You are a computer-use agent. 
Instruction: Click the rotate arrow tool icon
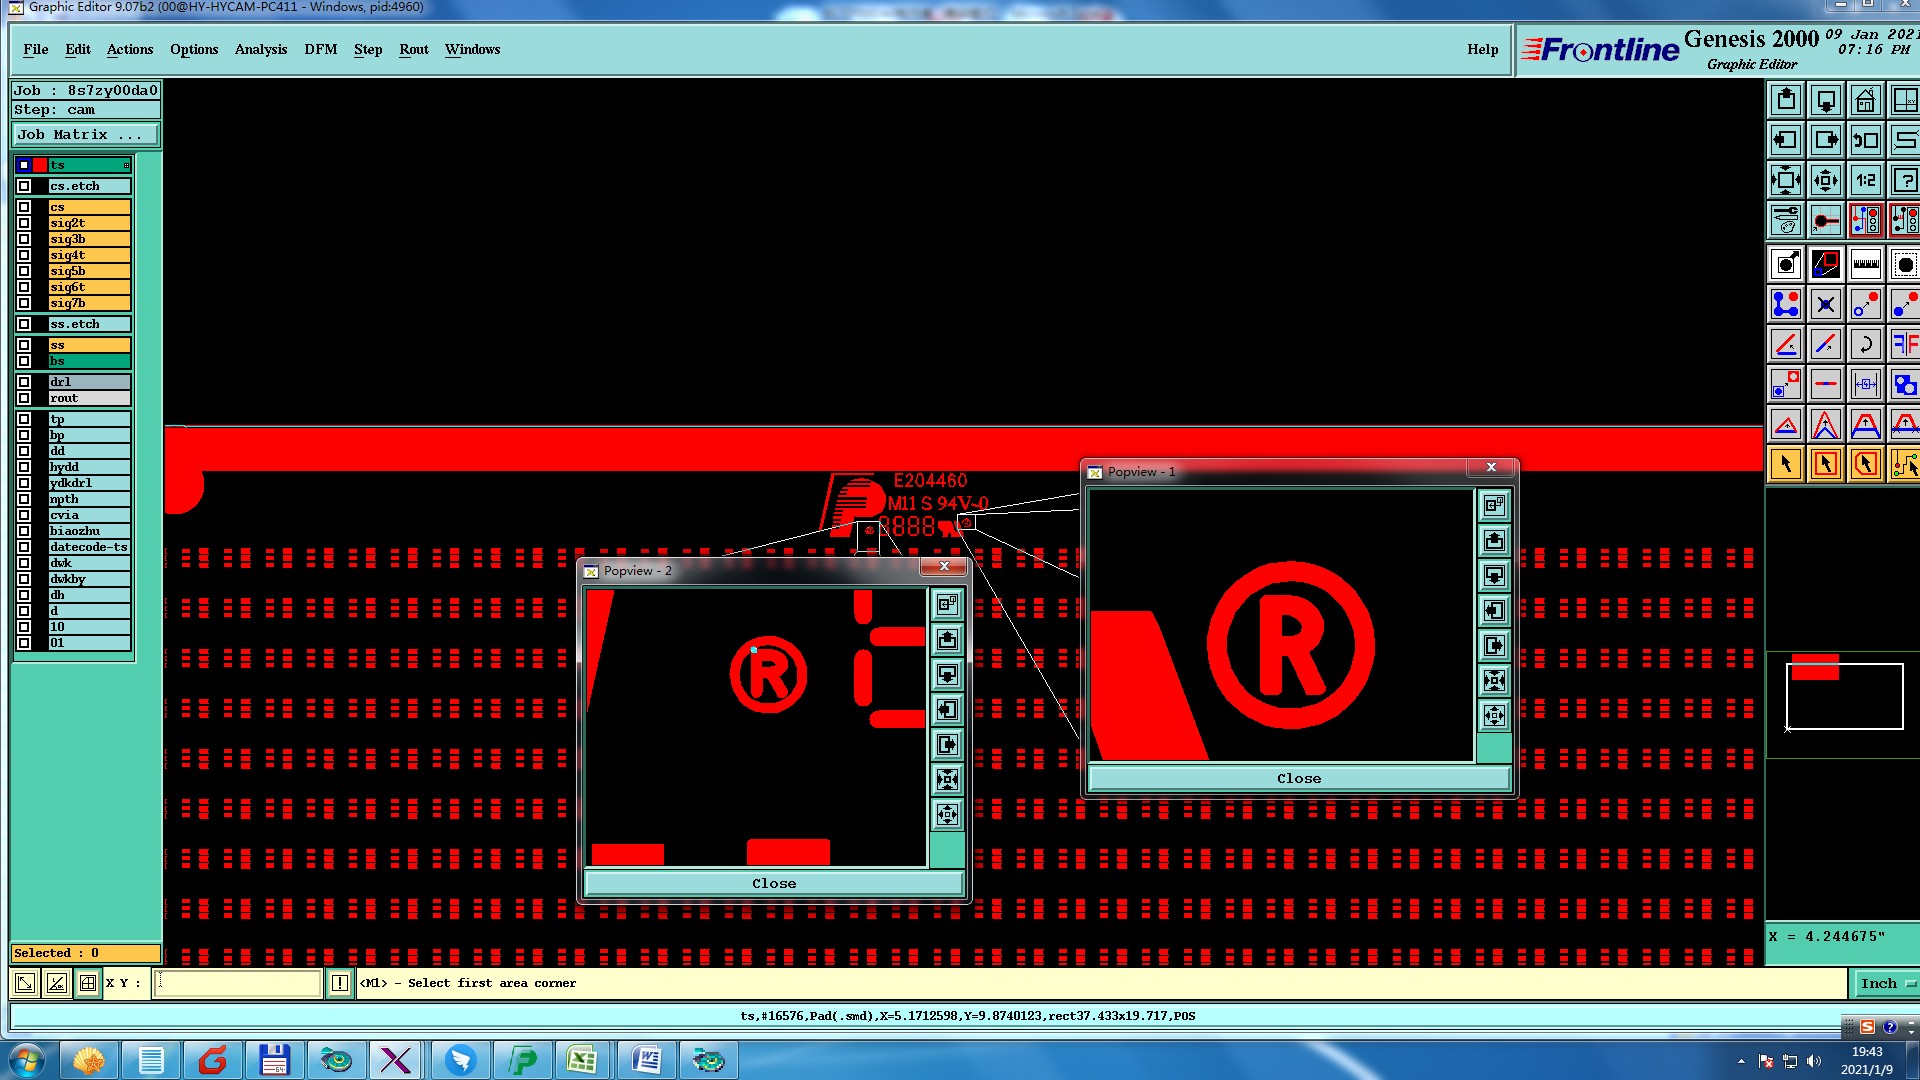click(1865, 345)
